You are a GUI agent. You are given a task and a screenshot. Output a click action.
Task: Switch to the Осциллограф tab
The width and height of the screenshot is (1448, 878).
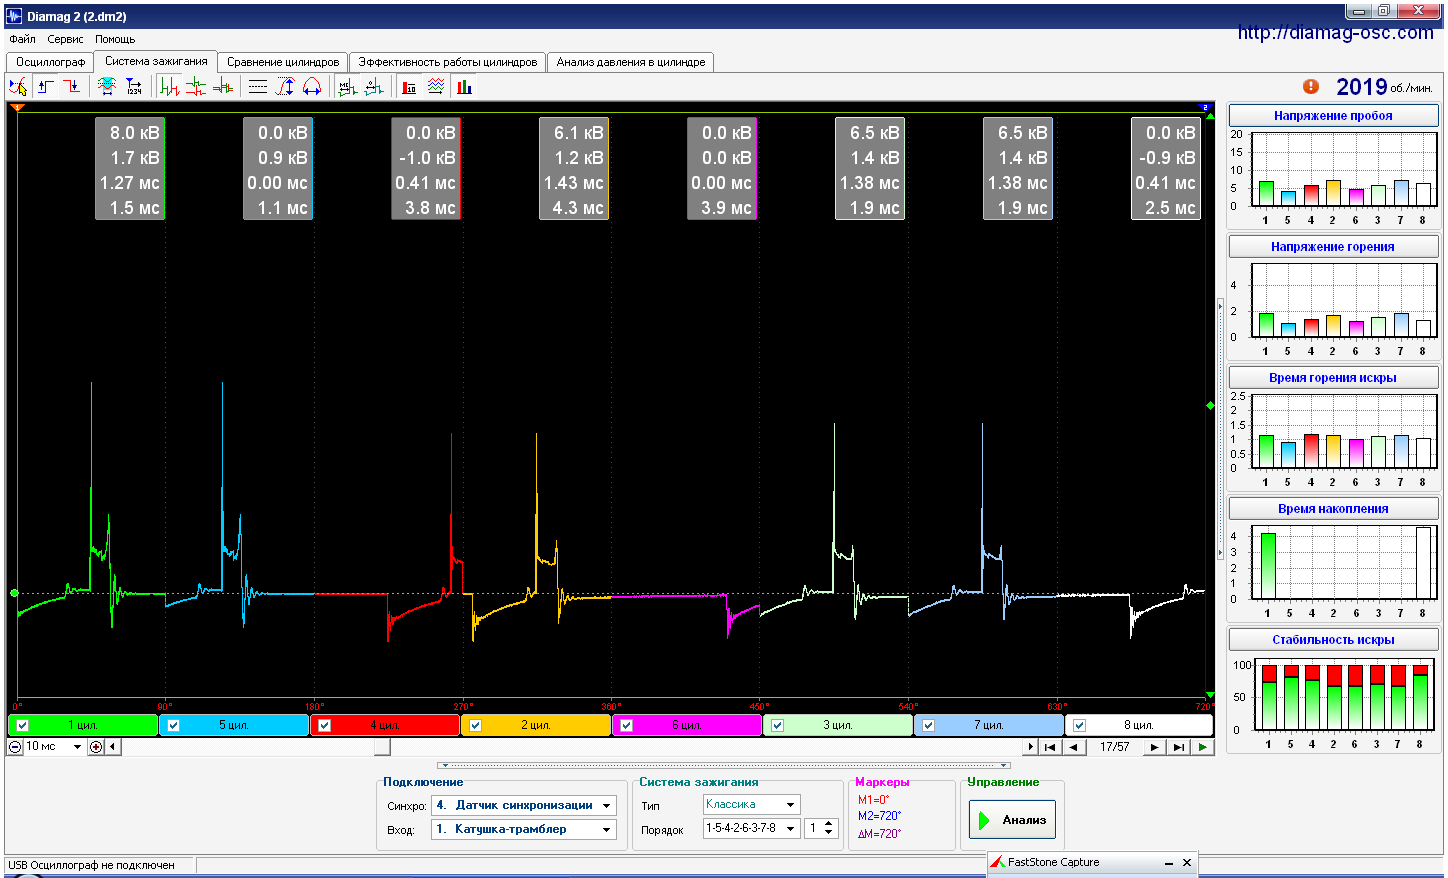pos(50,62)
